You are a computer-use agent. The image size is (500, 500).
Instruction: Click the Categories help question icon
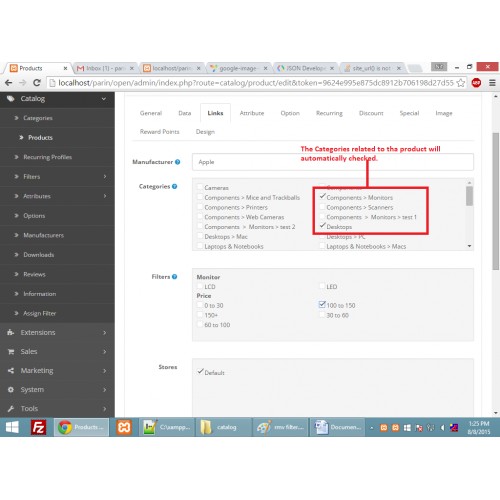[174, 186]
